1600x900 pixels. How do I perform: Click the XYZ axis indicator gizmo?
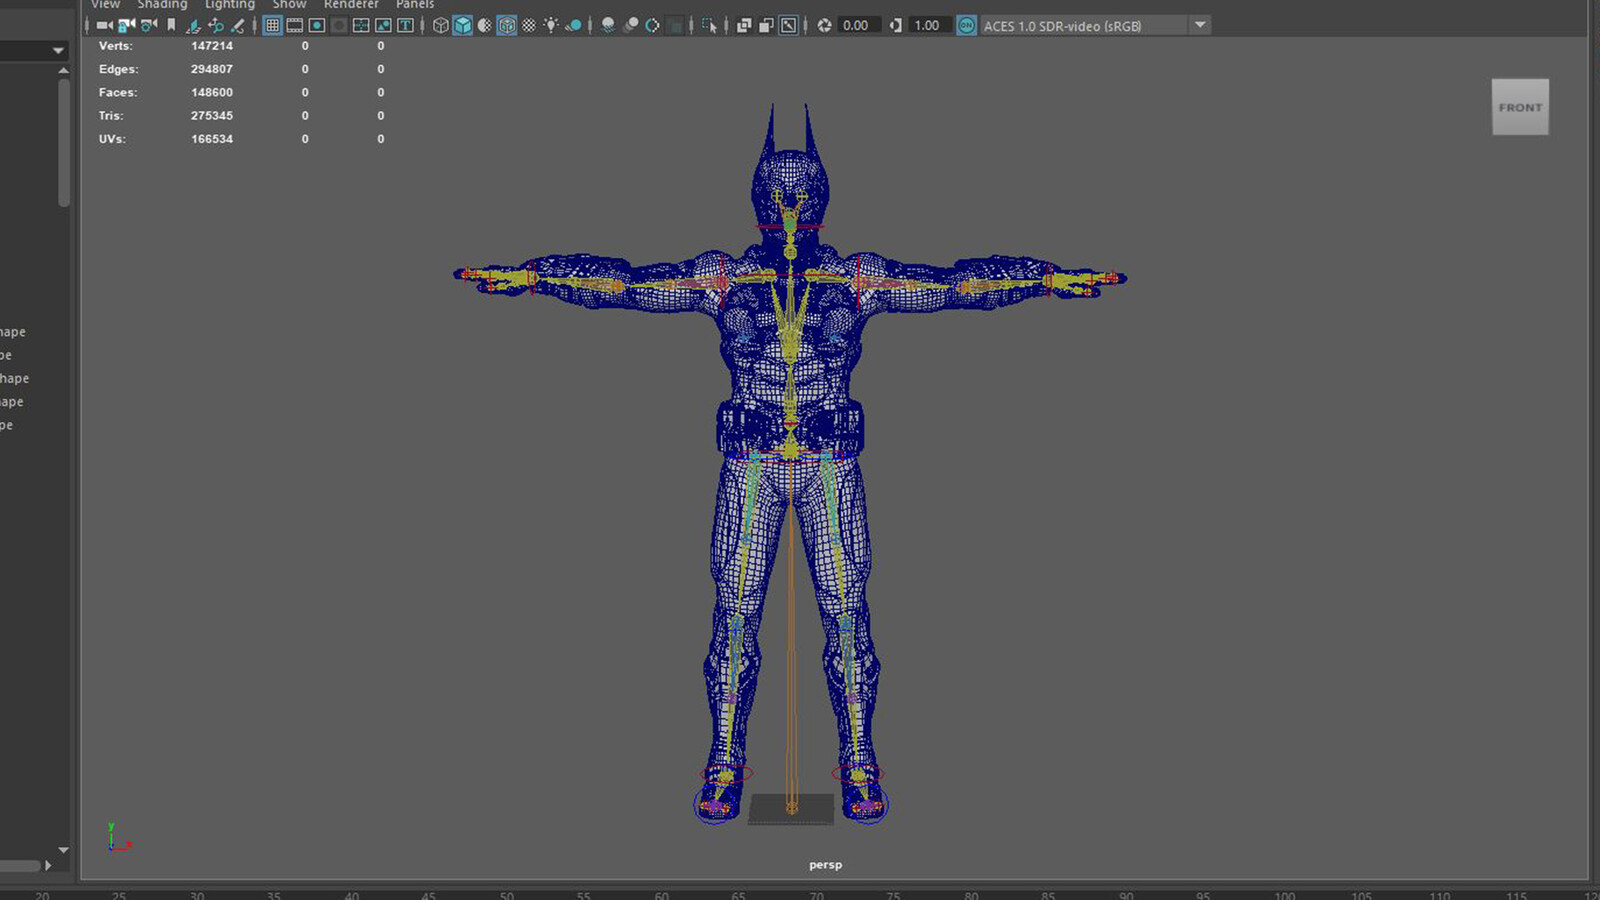(x=118, y=838)
